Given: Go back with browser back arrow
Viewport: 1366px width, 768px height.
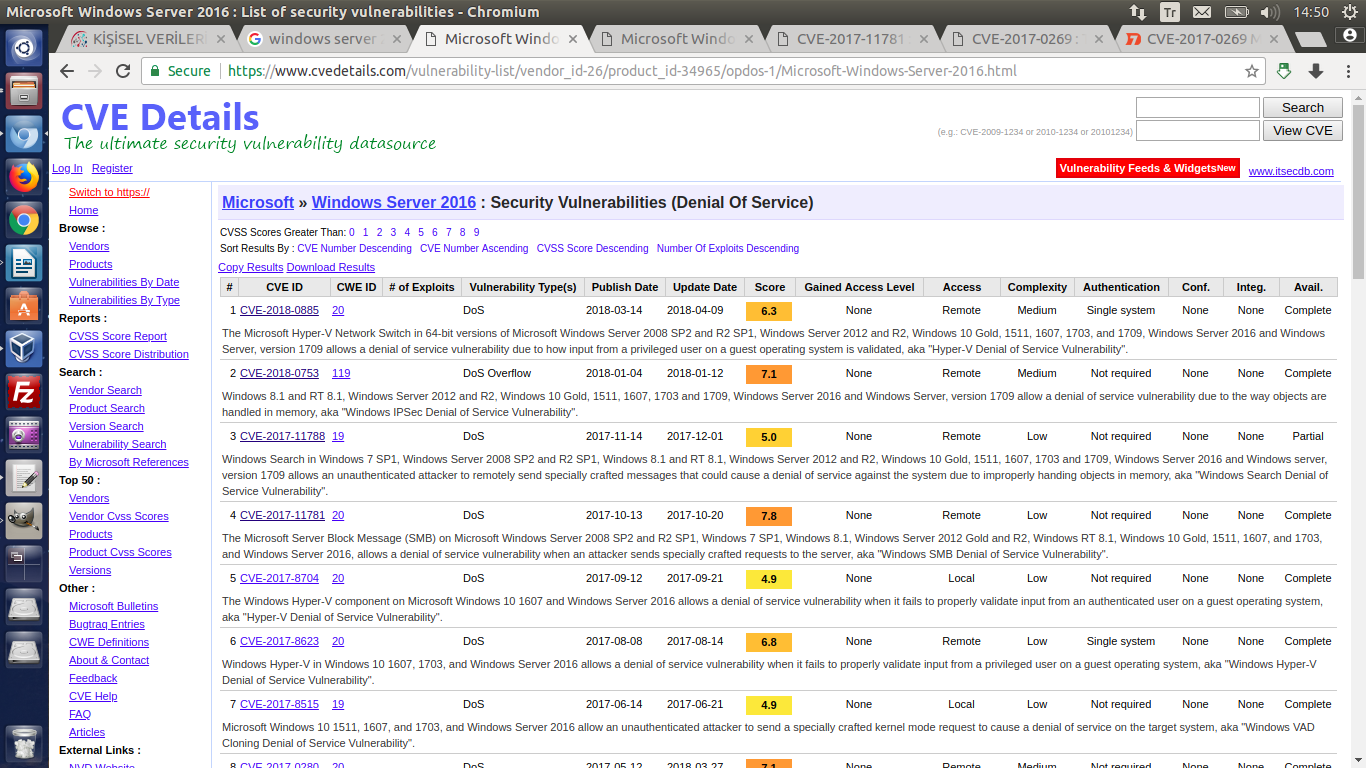Looking at the screenshot, I should [x=67, y=71].
